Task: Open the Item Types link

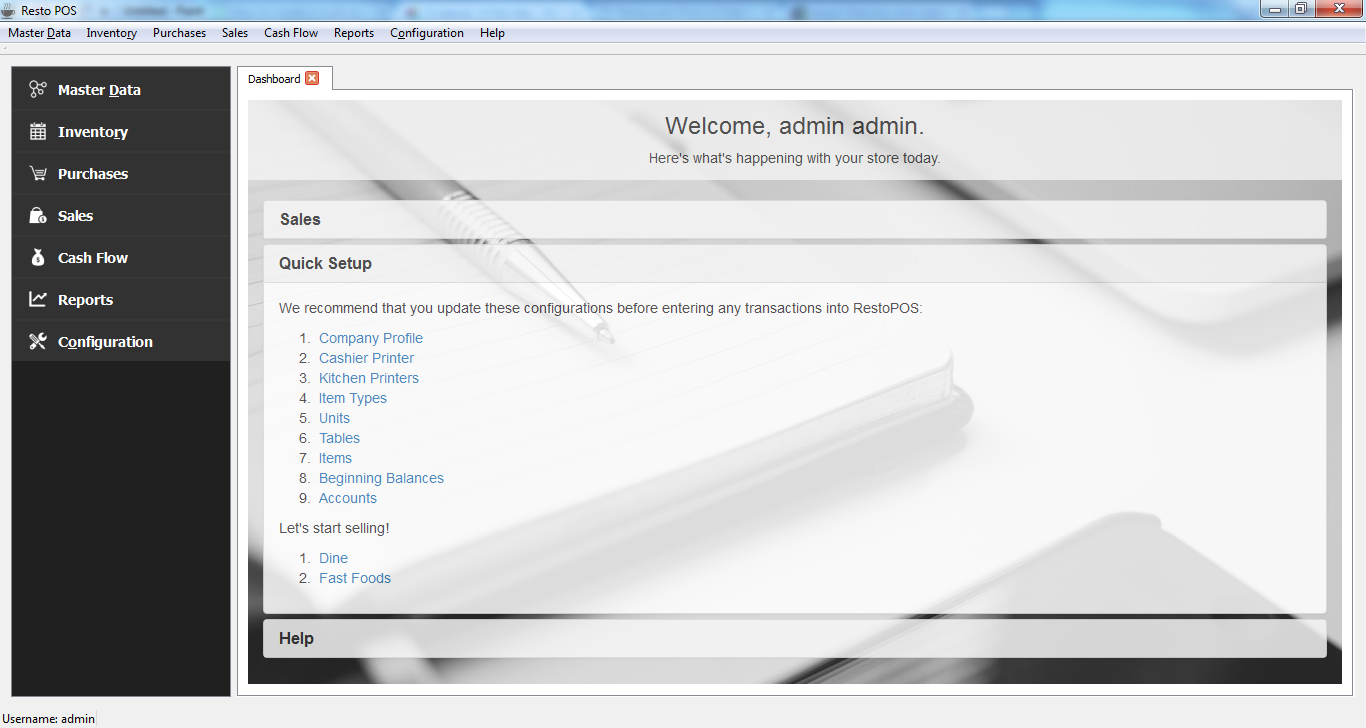Action: coord(353,398)
